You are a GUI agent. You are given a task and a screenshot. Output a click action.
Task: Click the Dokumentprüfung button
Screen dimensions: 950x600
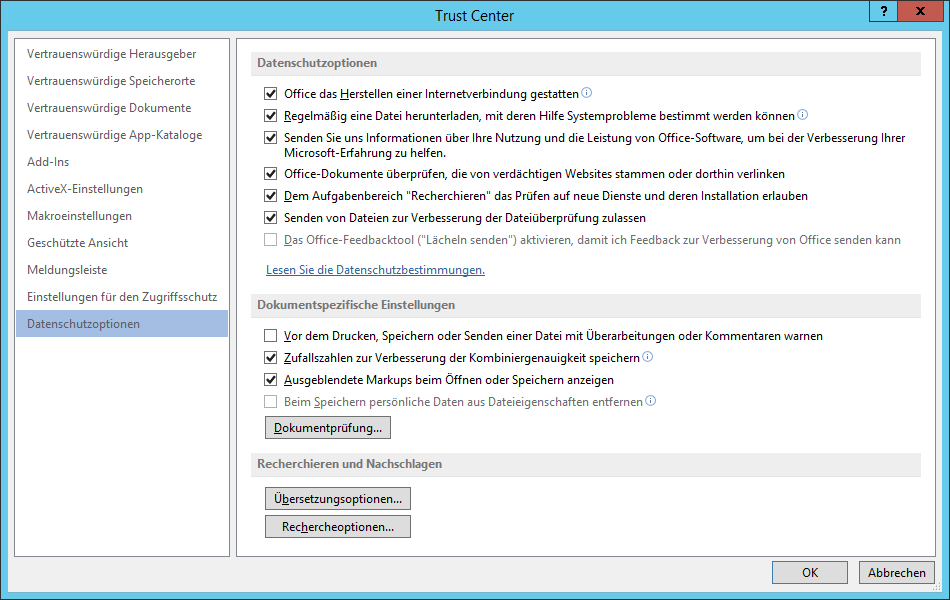pos(328,427)
